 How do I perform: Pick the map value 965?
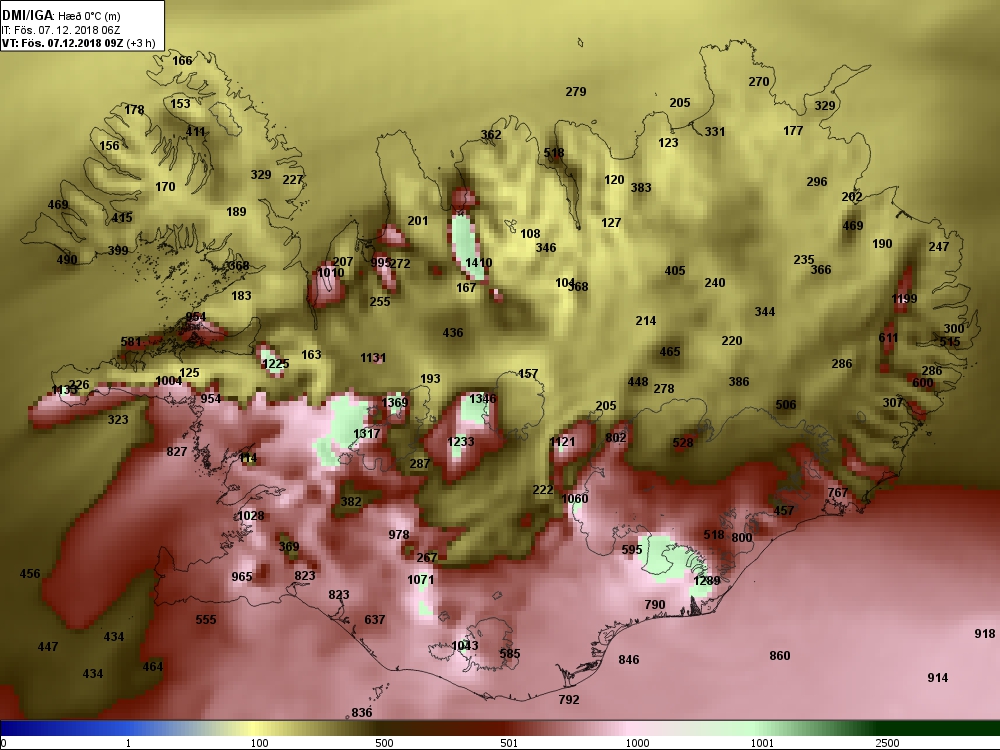[242, 577]
